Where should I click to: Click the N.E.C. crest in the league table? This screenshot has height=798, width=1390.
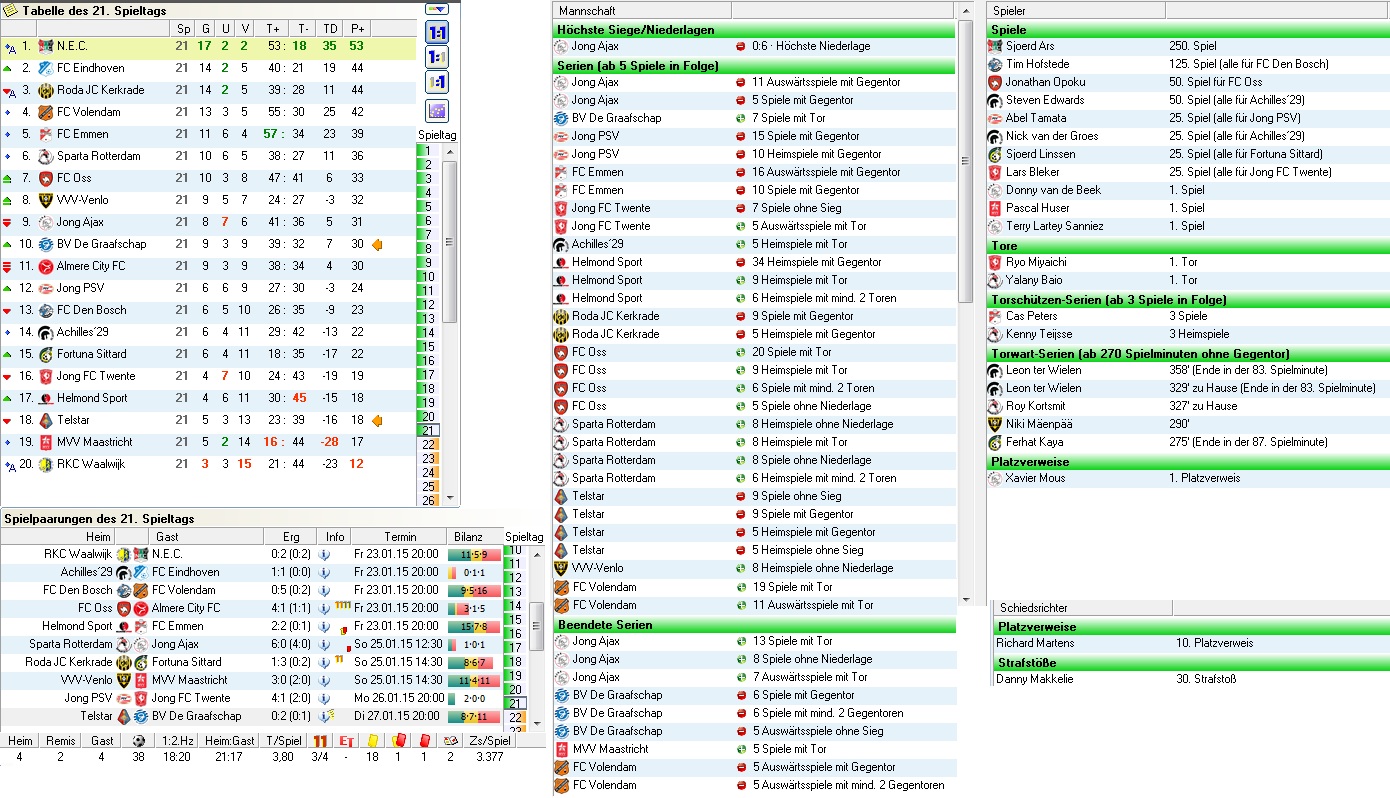(x=45, y=46)
